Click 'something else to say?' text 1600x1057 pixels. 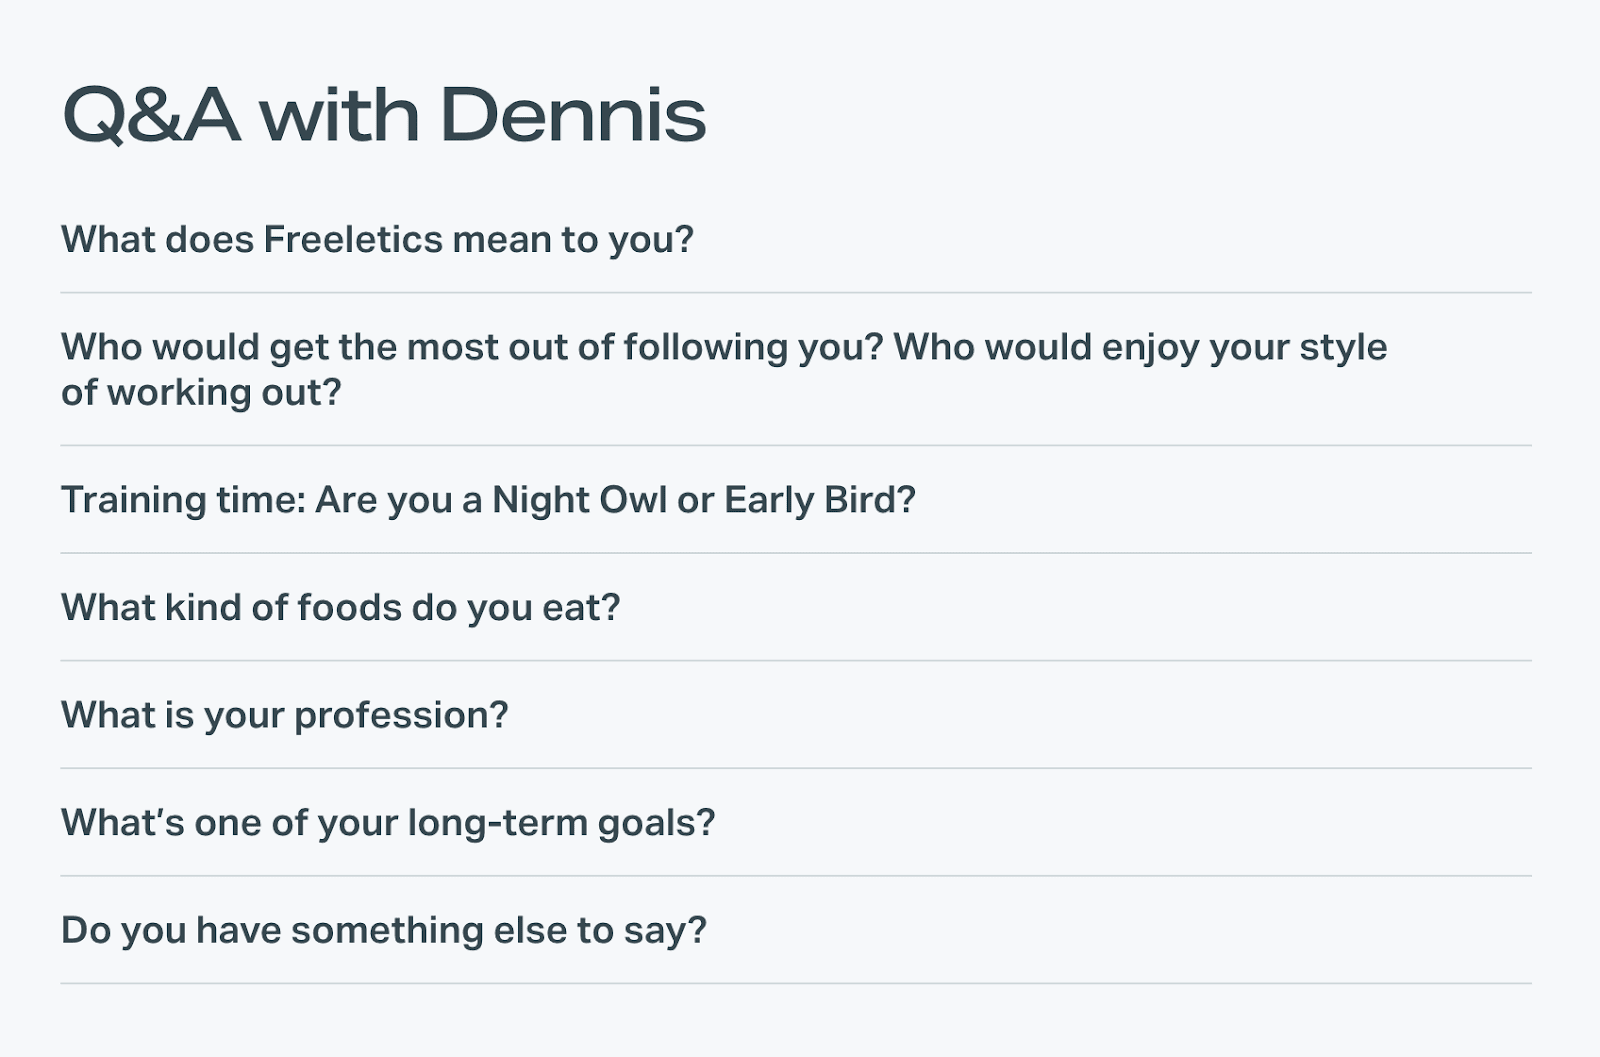tap(498, 930)
